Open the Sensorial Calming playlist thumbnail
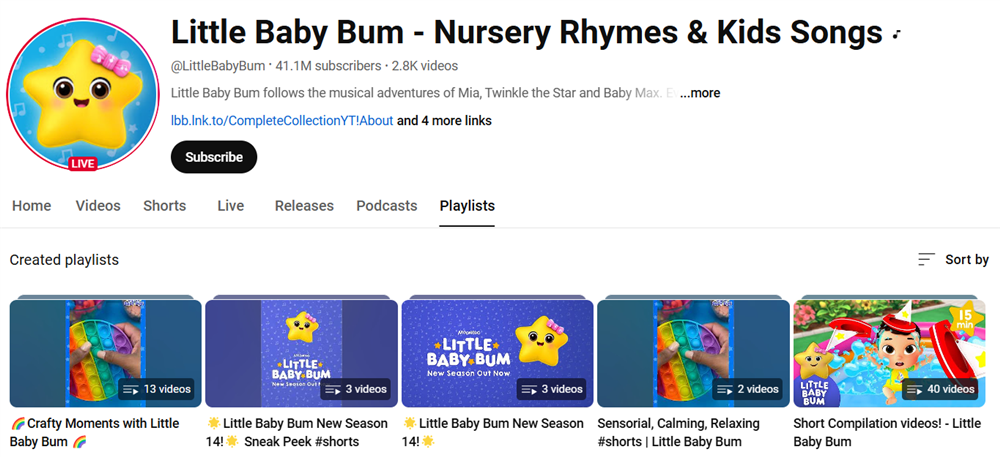Screen dimensions: 1000x457 (x=693, y=353)
